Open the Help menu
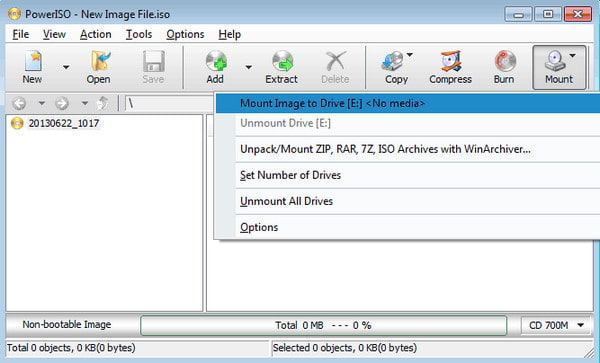Screen dimensions: 600x363 (x=230, y=34)
